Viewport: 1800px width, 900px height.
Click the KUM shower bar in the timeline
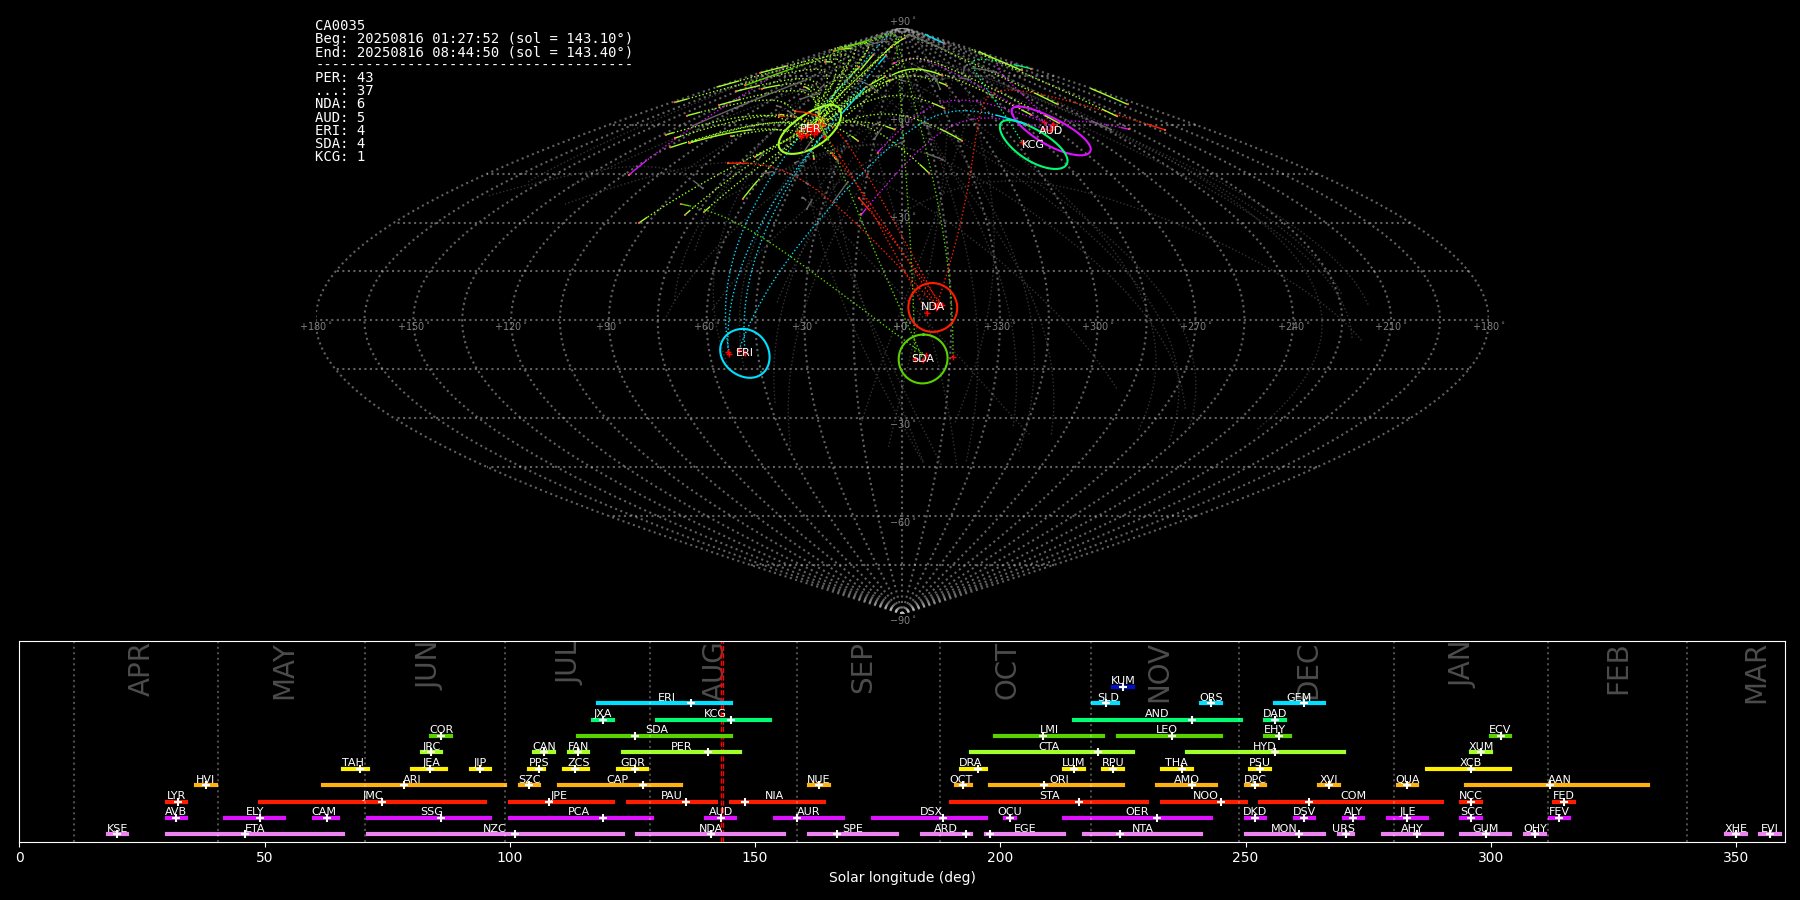tap(1123, 687)
